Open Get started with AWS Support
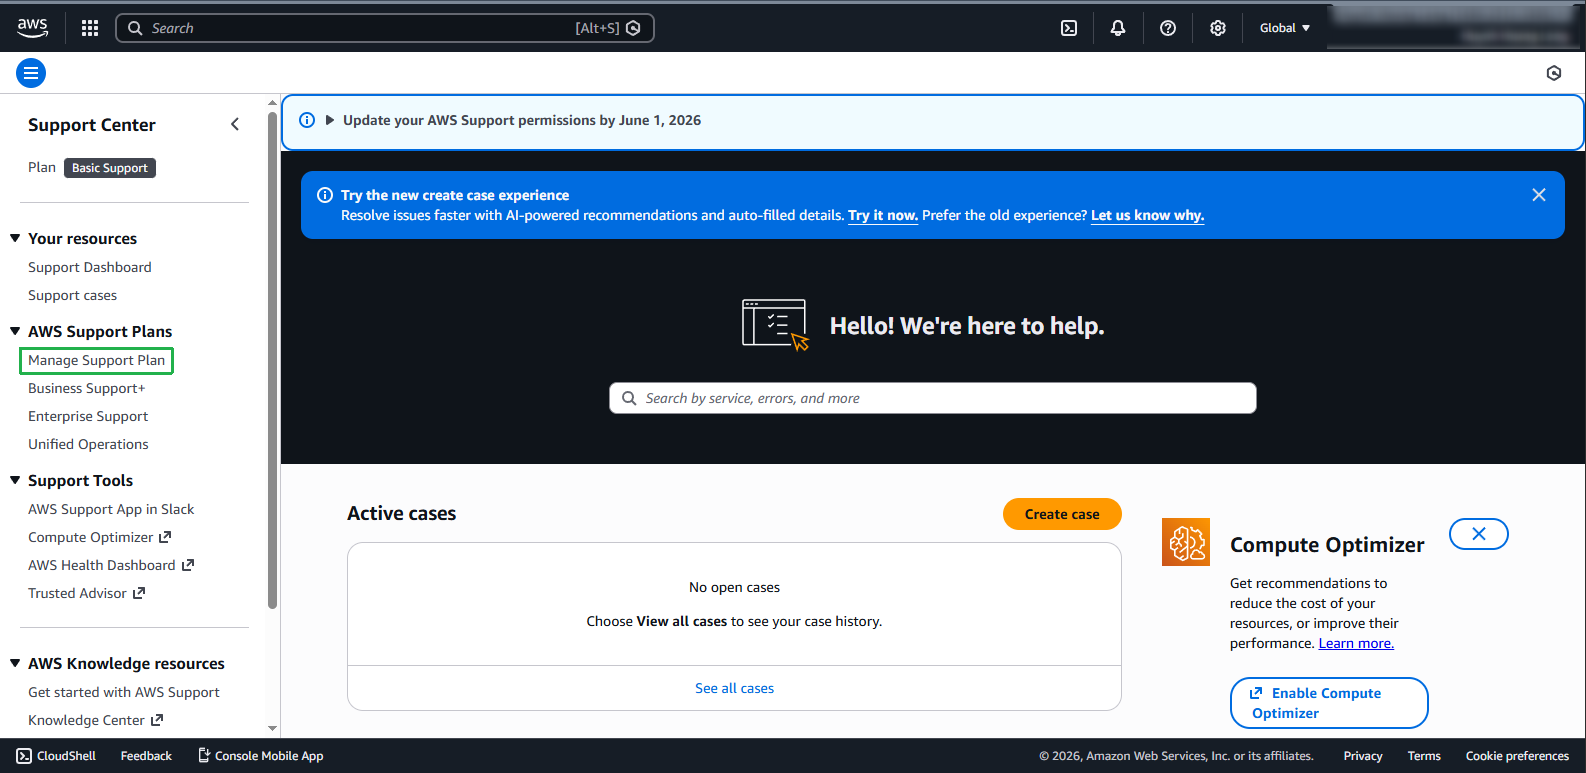The height and width of the screenshot is (773, 1586). tap(124, 692)
